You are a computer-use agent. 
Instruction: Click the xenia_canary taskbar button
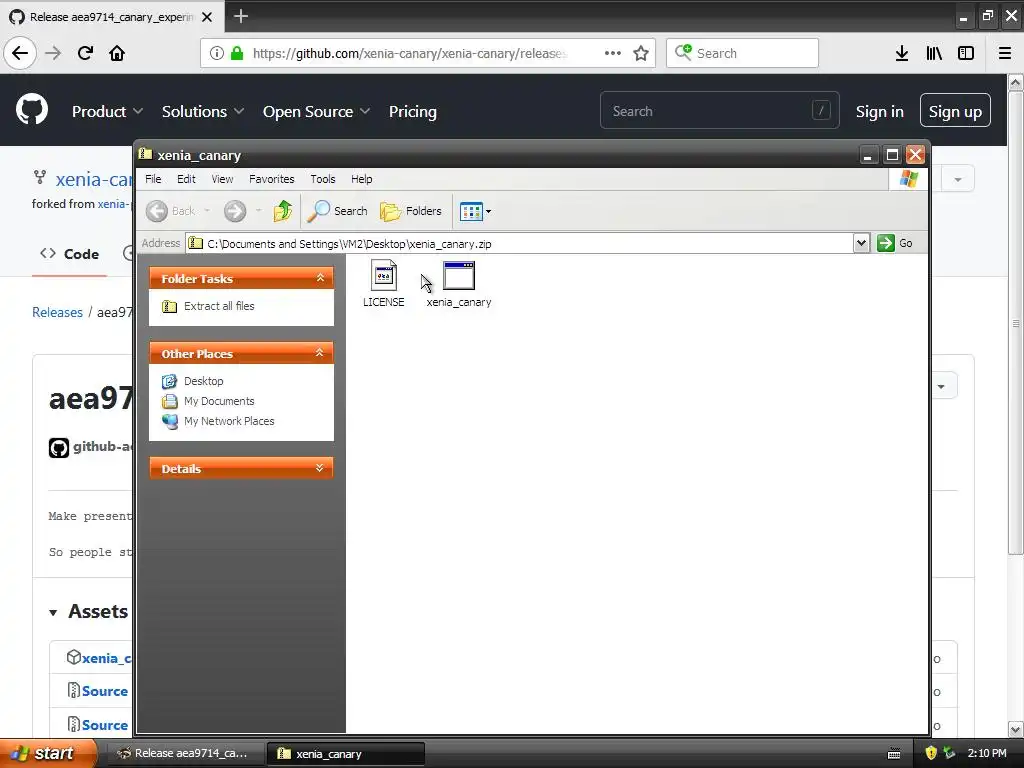coord(346,754)
